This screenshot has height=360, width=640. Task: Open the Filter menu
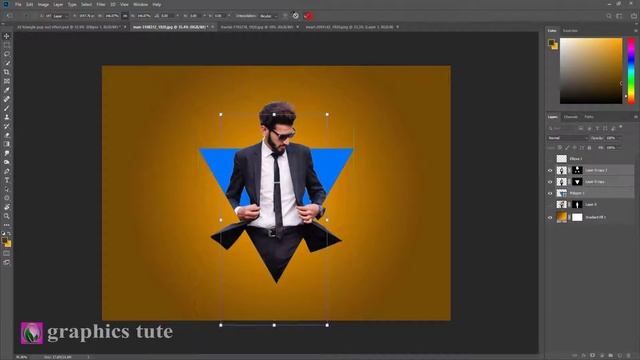[x=101, y=4]
